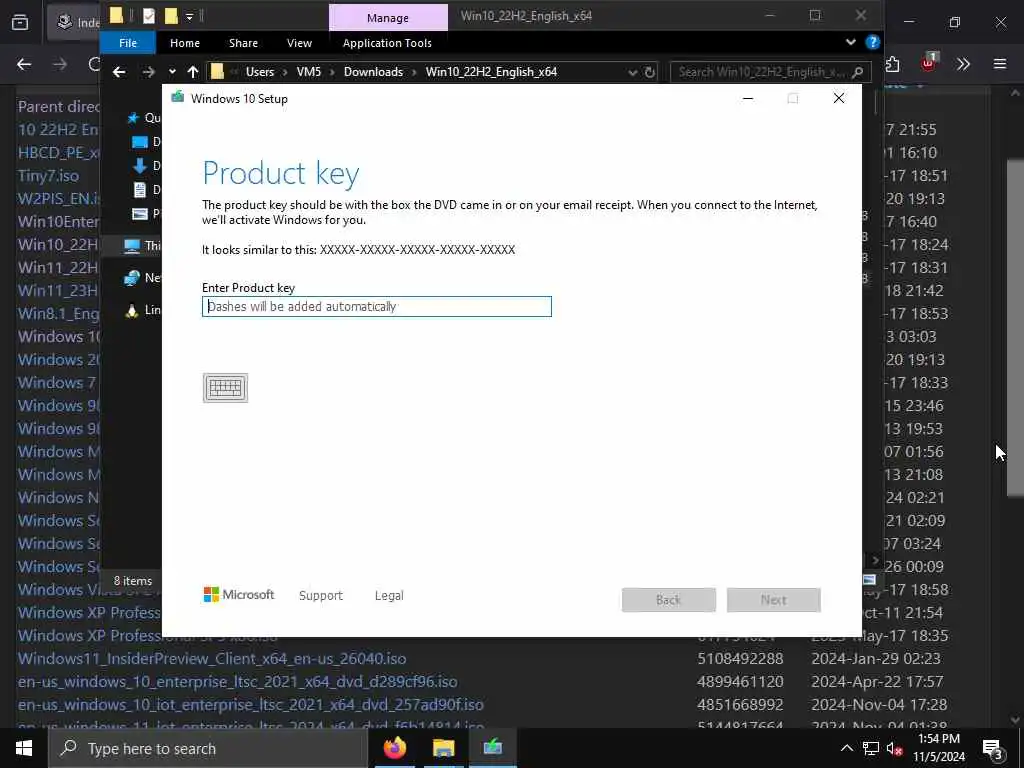The width and height of the screenshot is (1024, 768).
Task: Open the browser extensions puzzle icon
Action: pyautogui.click(x=893, y=64)
